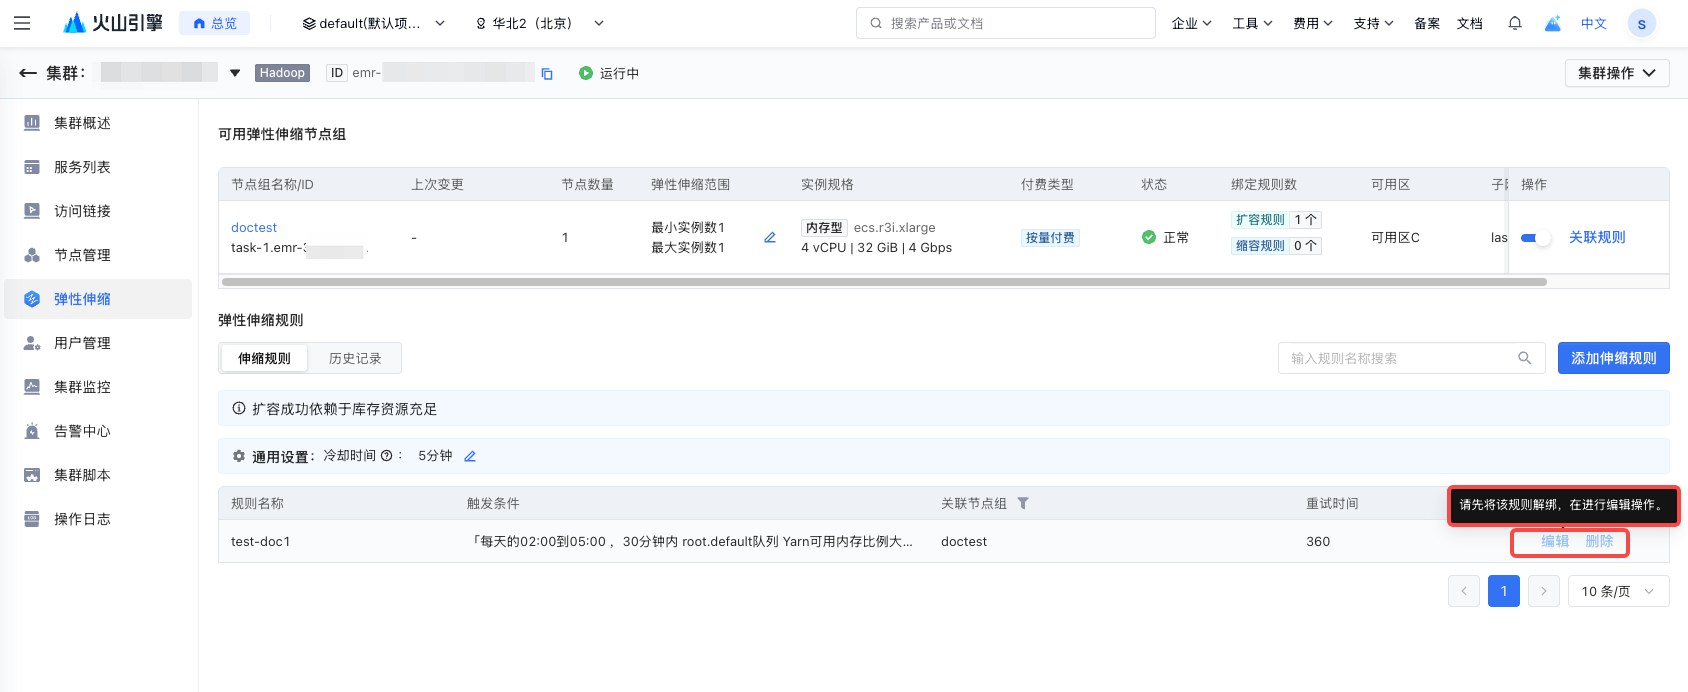The width and height of the screenshot is (1688, 692).
Task: Click the 弹性伸缩 sidebar icon
Action: tap(32, 299)
